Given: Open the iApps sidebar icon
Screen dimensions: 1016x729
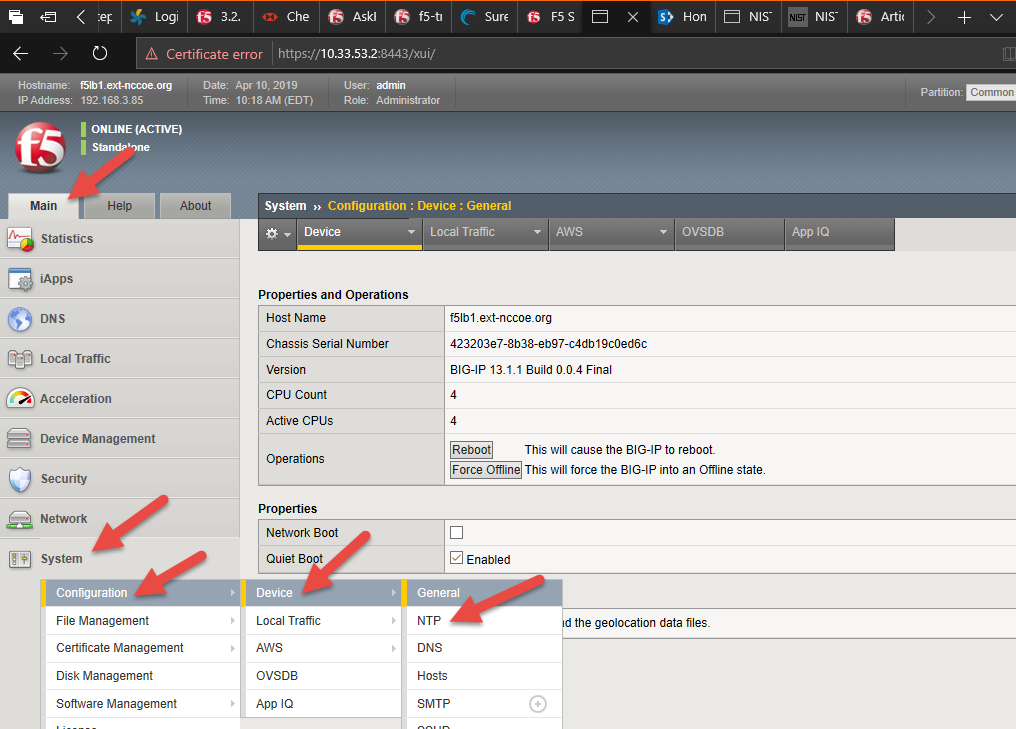Looking at the screenshot, I should click(x=20, y=279).
